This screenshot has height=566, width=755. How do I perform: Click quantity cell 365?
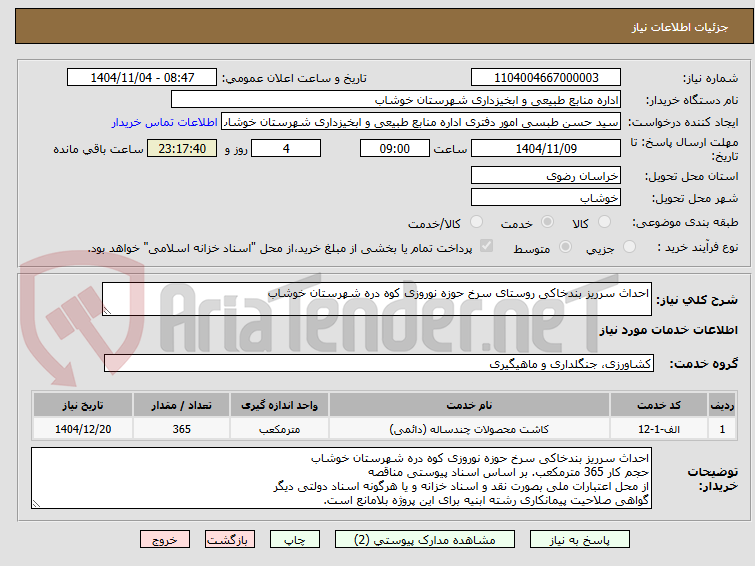click(x=182, y=429)
